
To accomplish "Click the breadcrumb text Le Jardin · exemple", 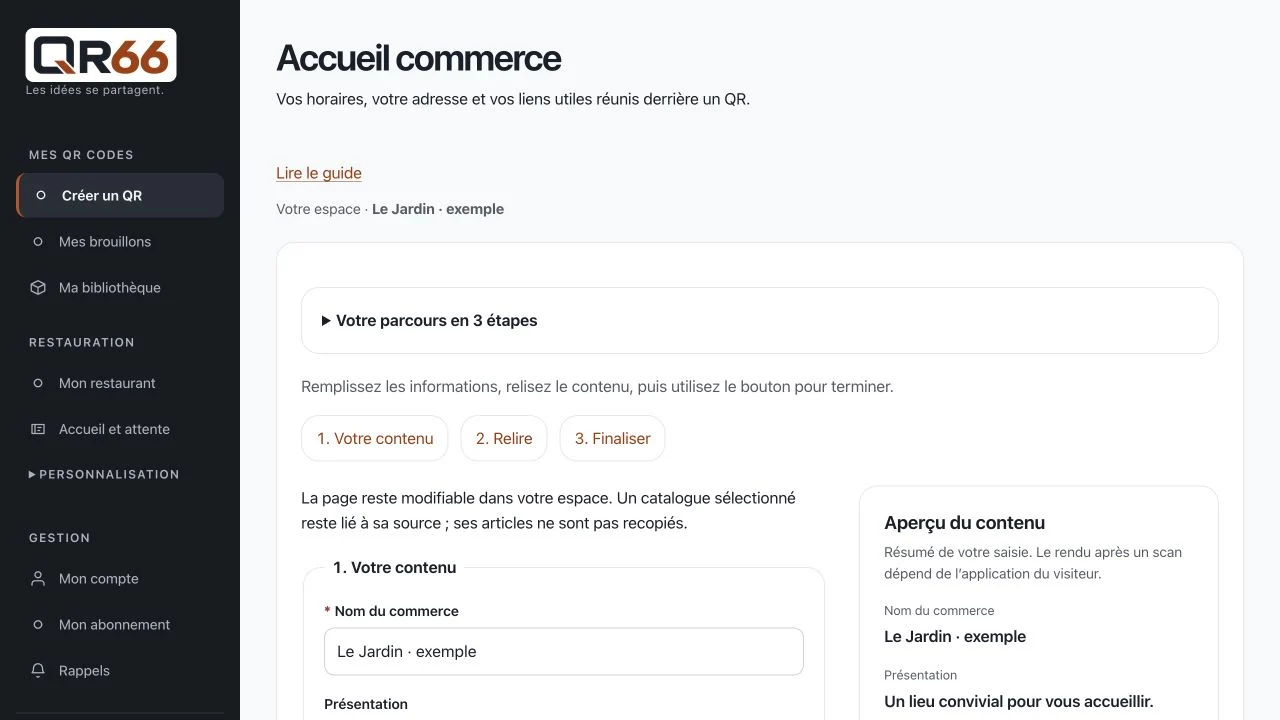I will (x=438, y=209).
